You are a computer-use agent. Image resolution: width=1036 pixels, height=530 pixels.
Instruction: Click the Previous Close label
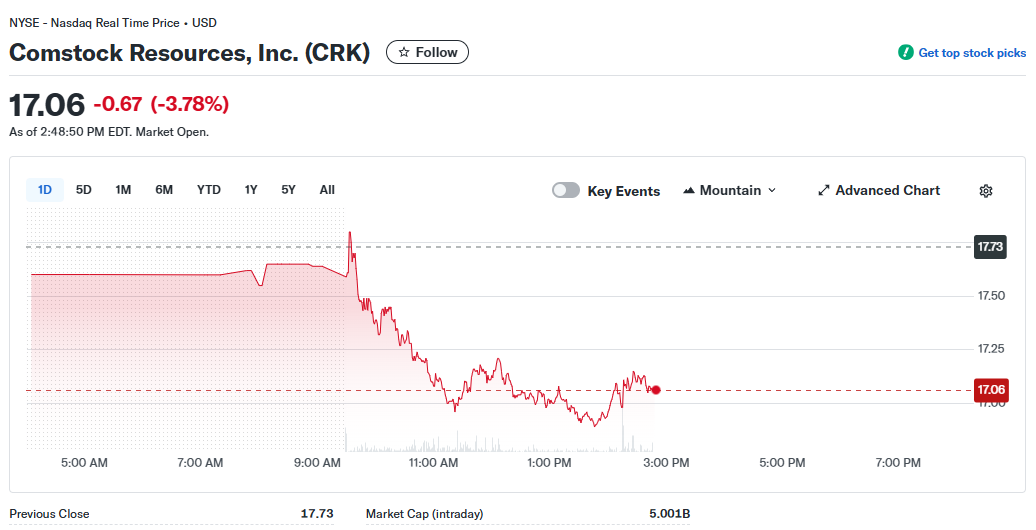(x=49, y=513)
